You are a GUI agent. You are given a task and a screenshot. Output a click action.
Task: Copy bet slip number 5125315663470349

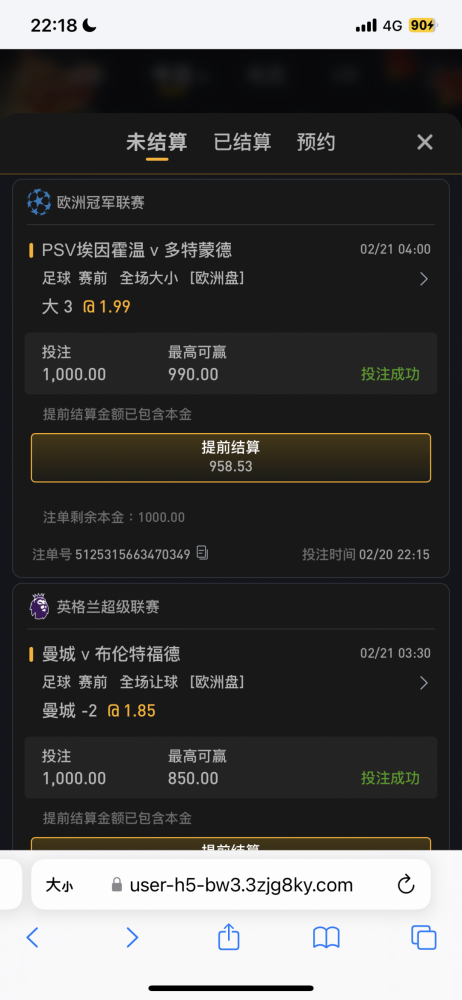202,553
